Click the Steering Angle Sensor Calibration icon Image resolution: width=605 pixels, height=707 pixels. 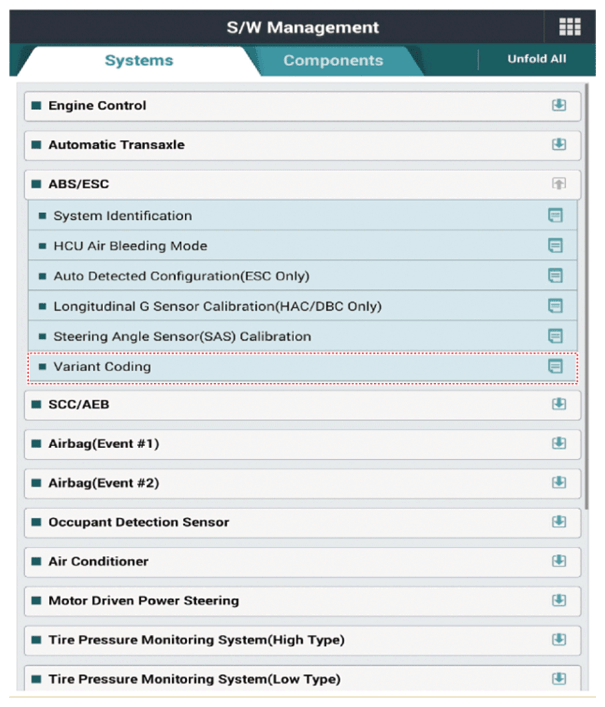(x=555, y=336)
